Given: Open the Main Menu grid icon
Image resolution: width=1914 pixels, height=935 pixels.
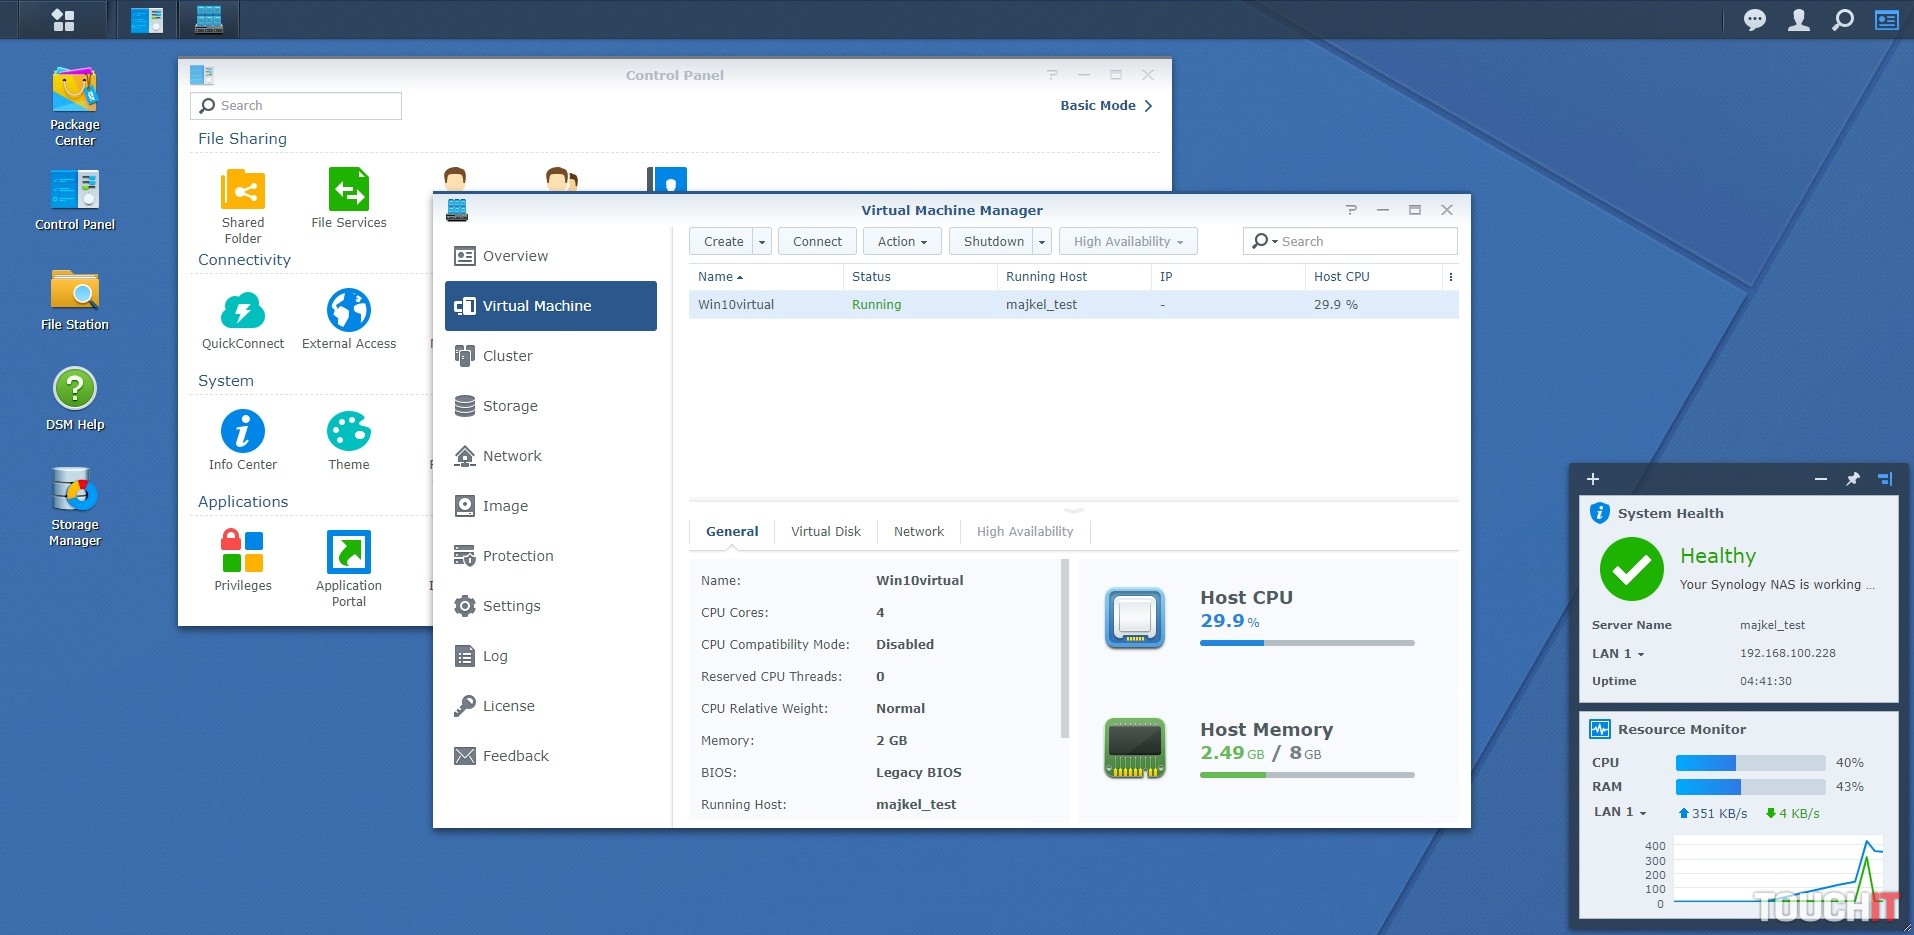Looking at the screenshot, I should click(63, 20).
